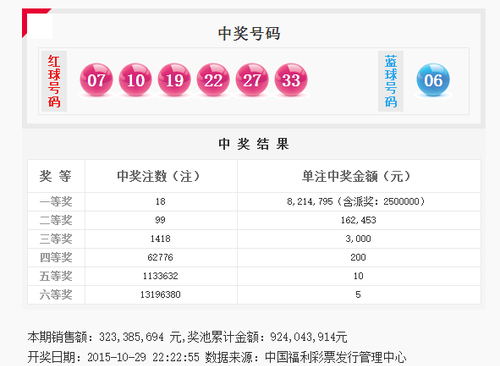Click the red ball numbered 10
Viewport: 500px width, 366px height.
135,80
